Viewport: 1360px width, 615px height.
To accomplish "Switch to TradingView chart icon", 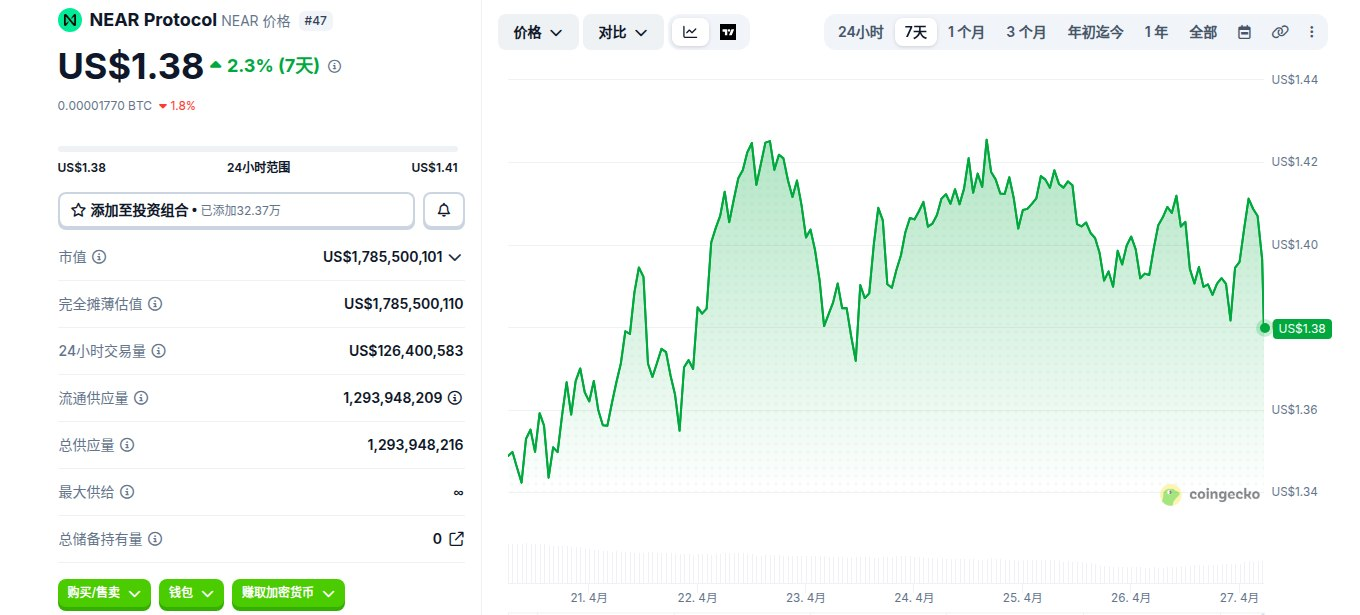I will (x=728, y=32).
